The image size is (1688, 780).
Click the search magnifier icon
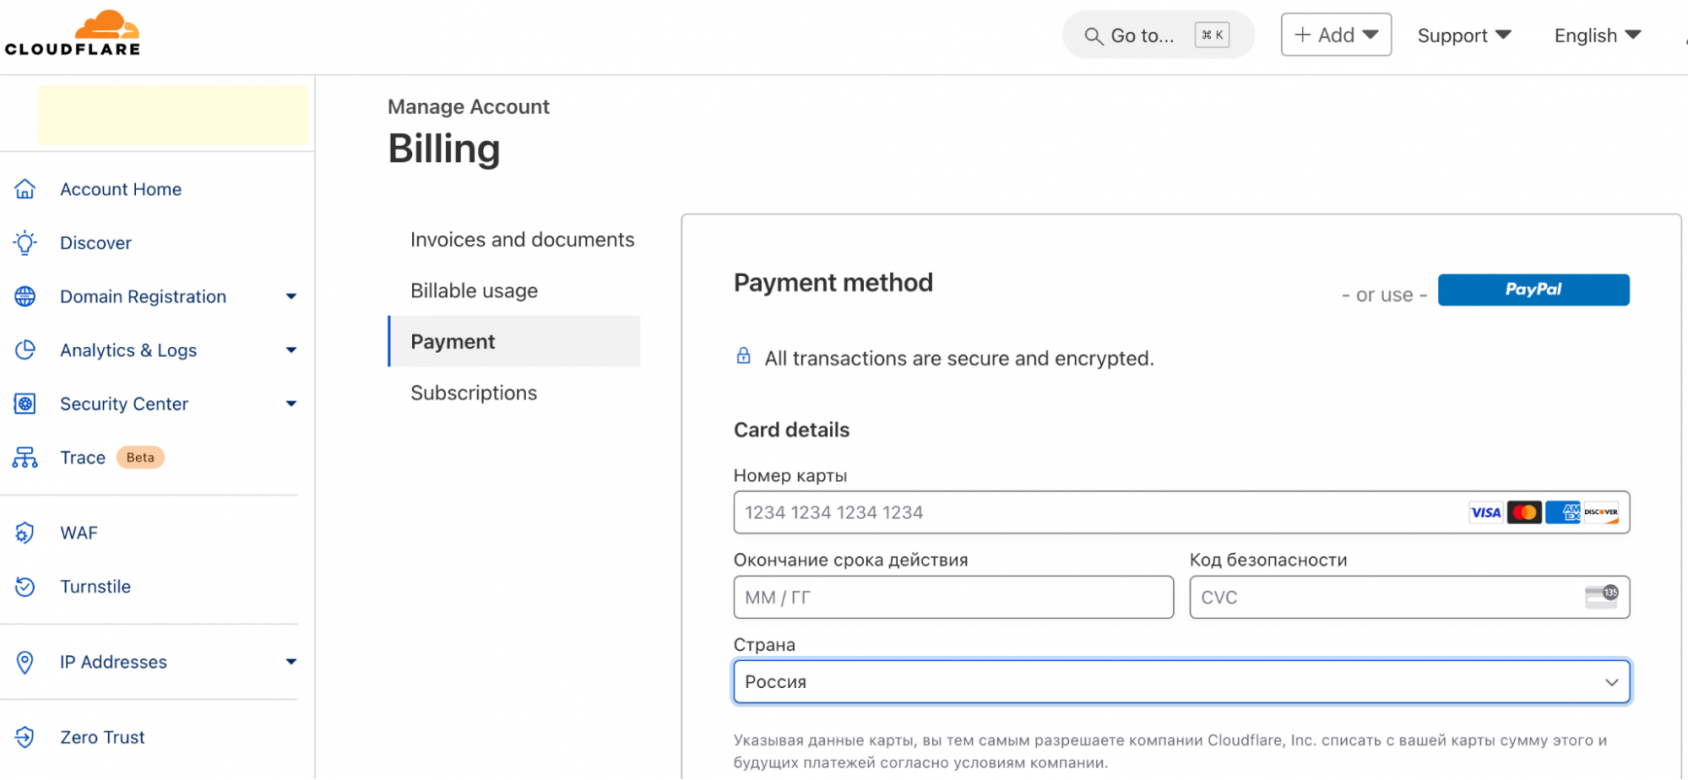(x=1094, y=36)
